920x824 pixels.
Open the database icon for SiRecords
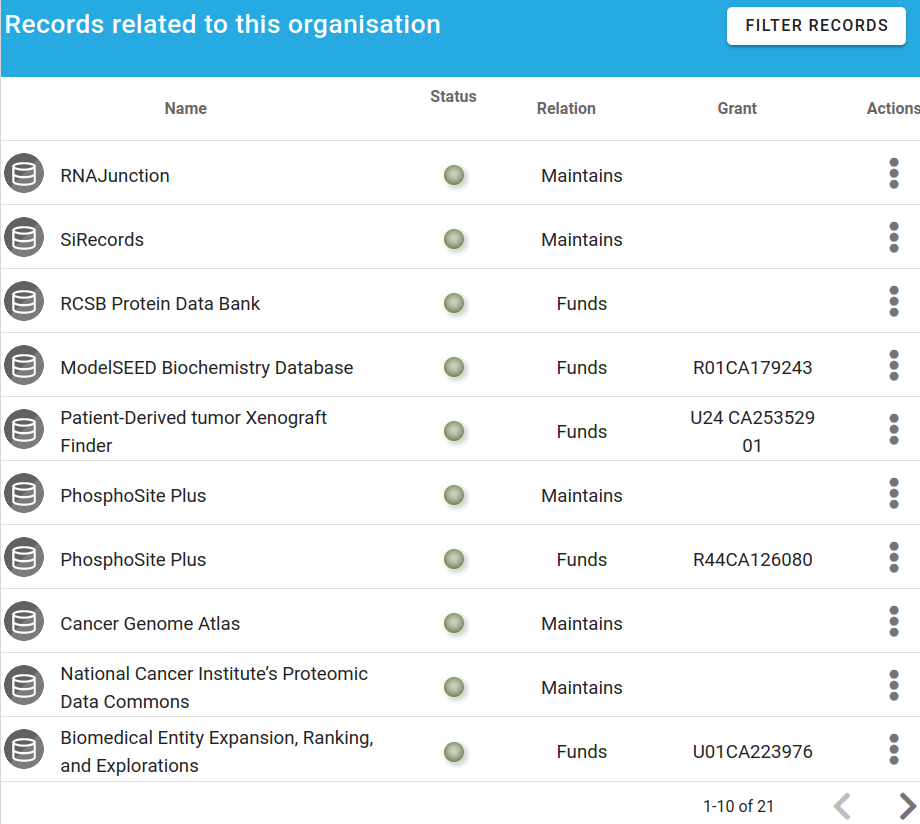[24, 237]
